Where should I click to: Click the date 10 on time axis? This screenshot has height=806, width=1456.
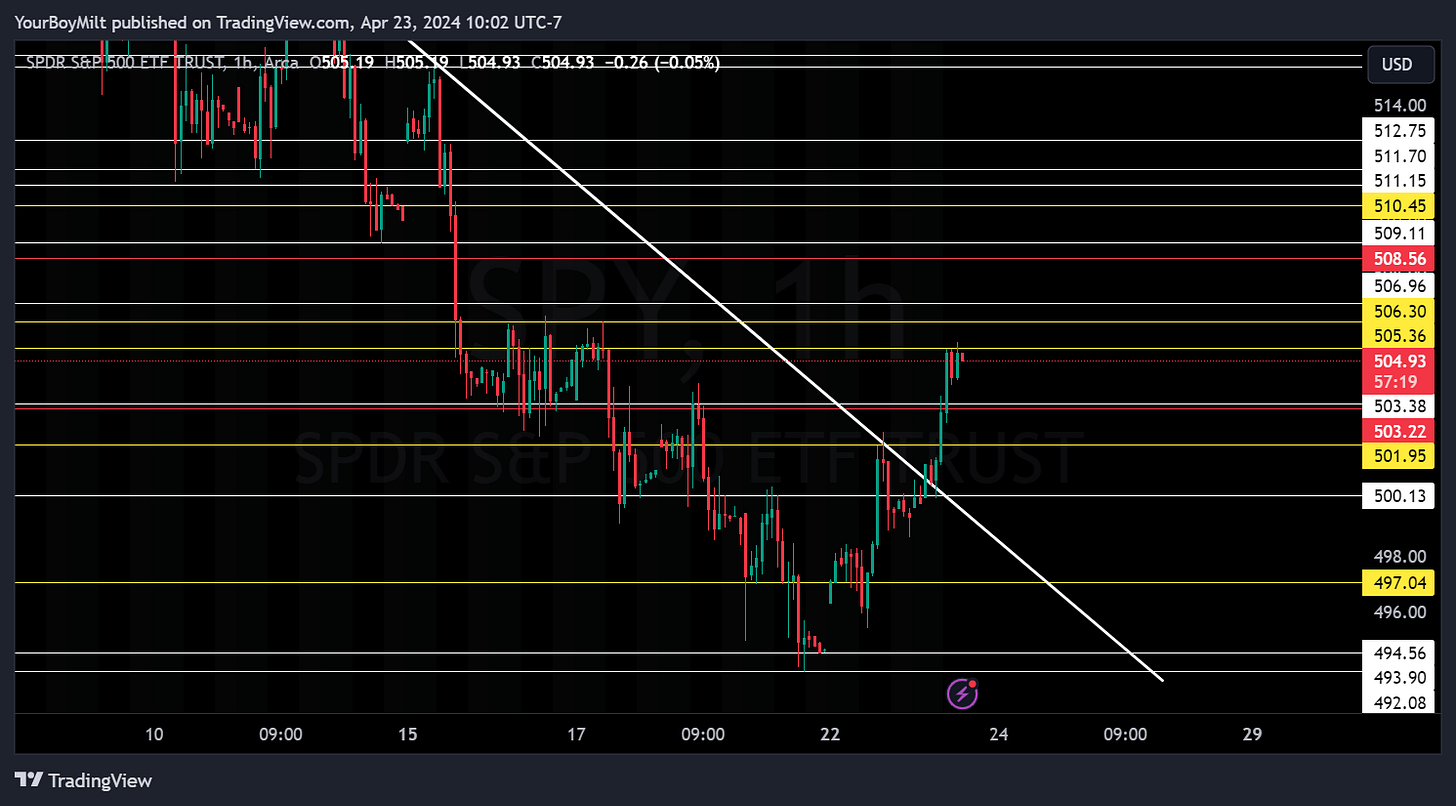[154, 734]
